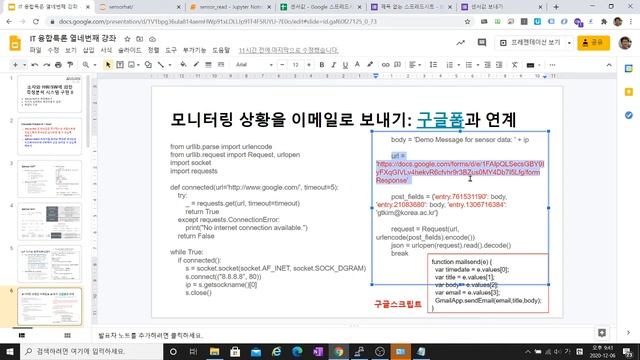This screenshot has height=360, width=640.
Task: Select the shape tool
Action: [x=148, y=65]
